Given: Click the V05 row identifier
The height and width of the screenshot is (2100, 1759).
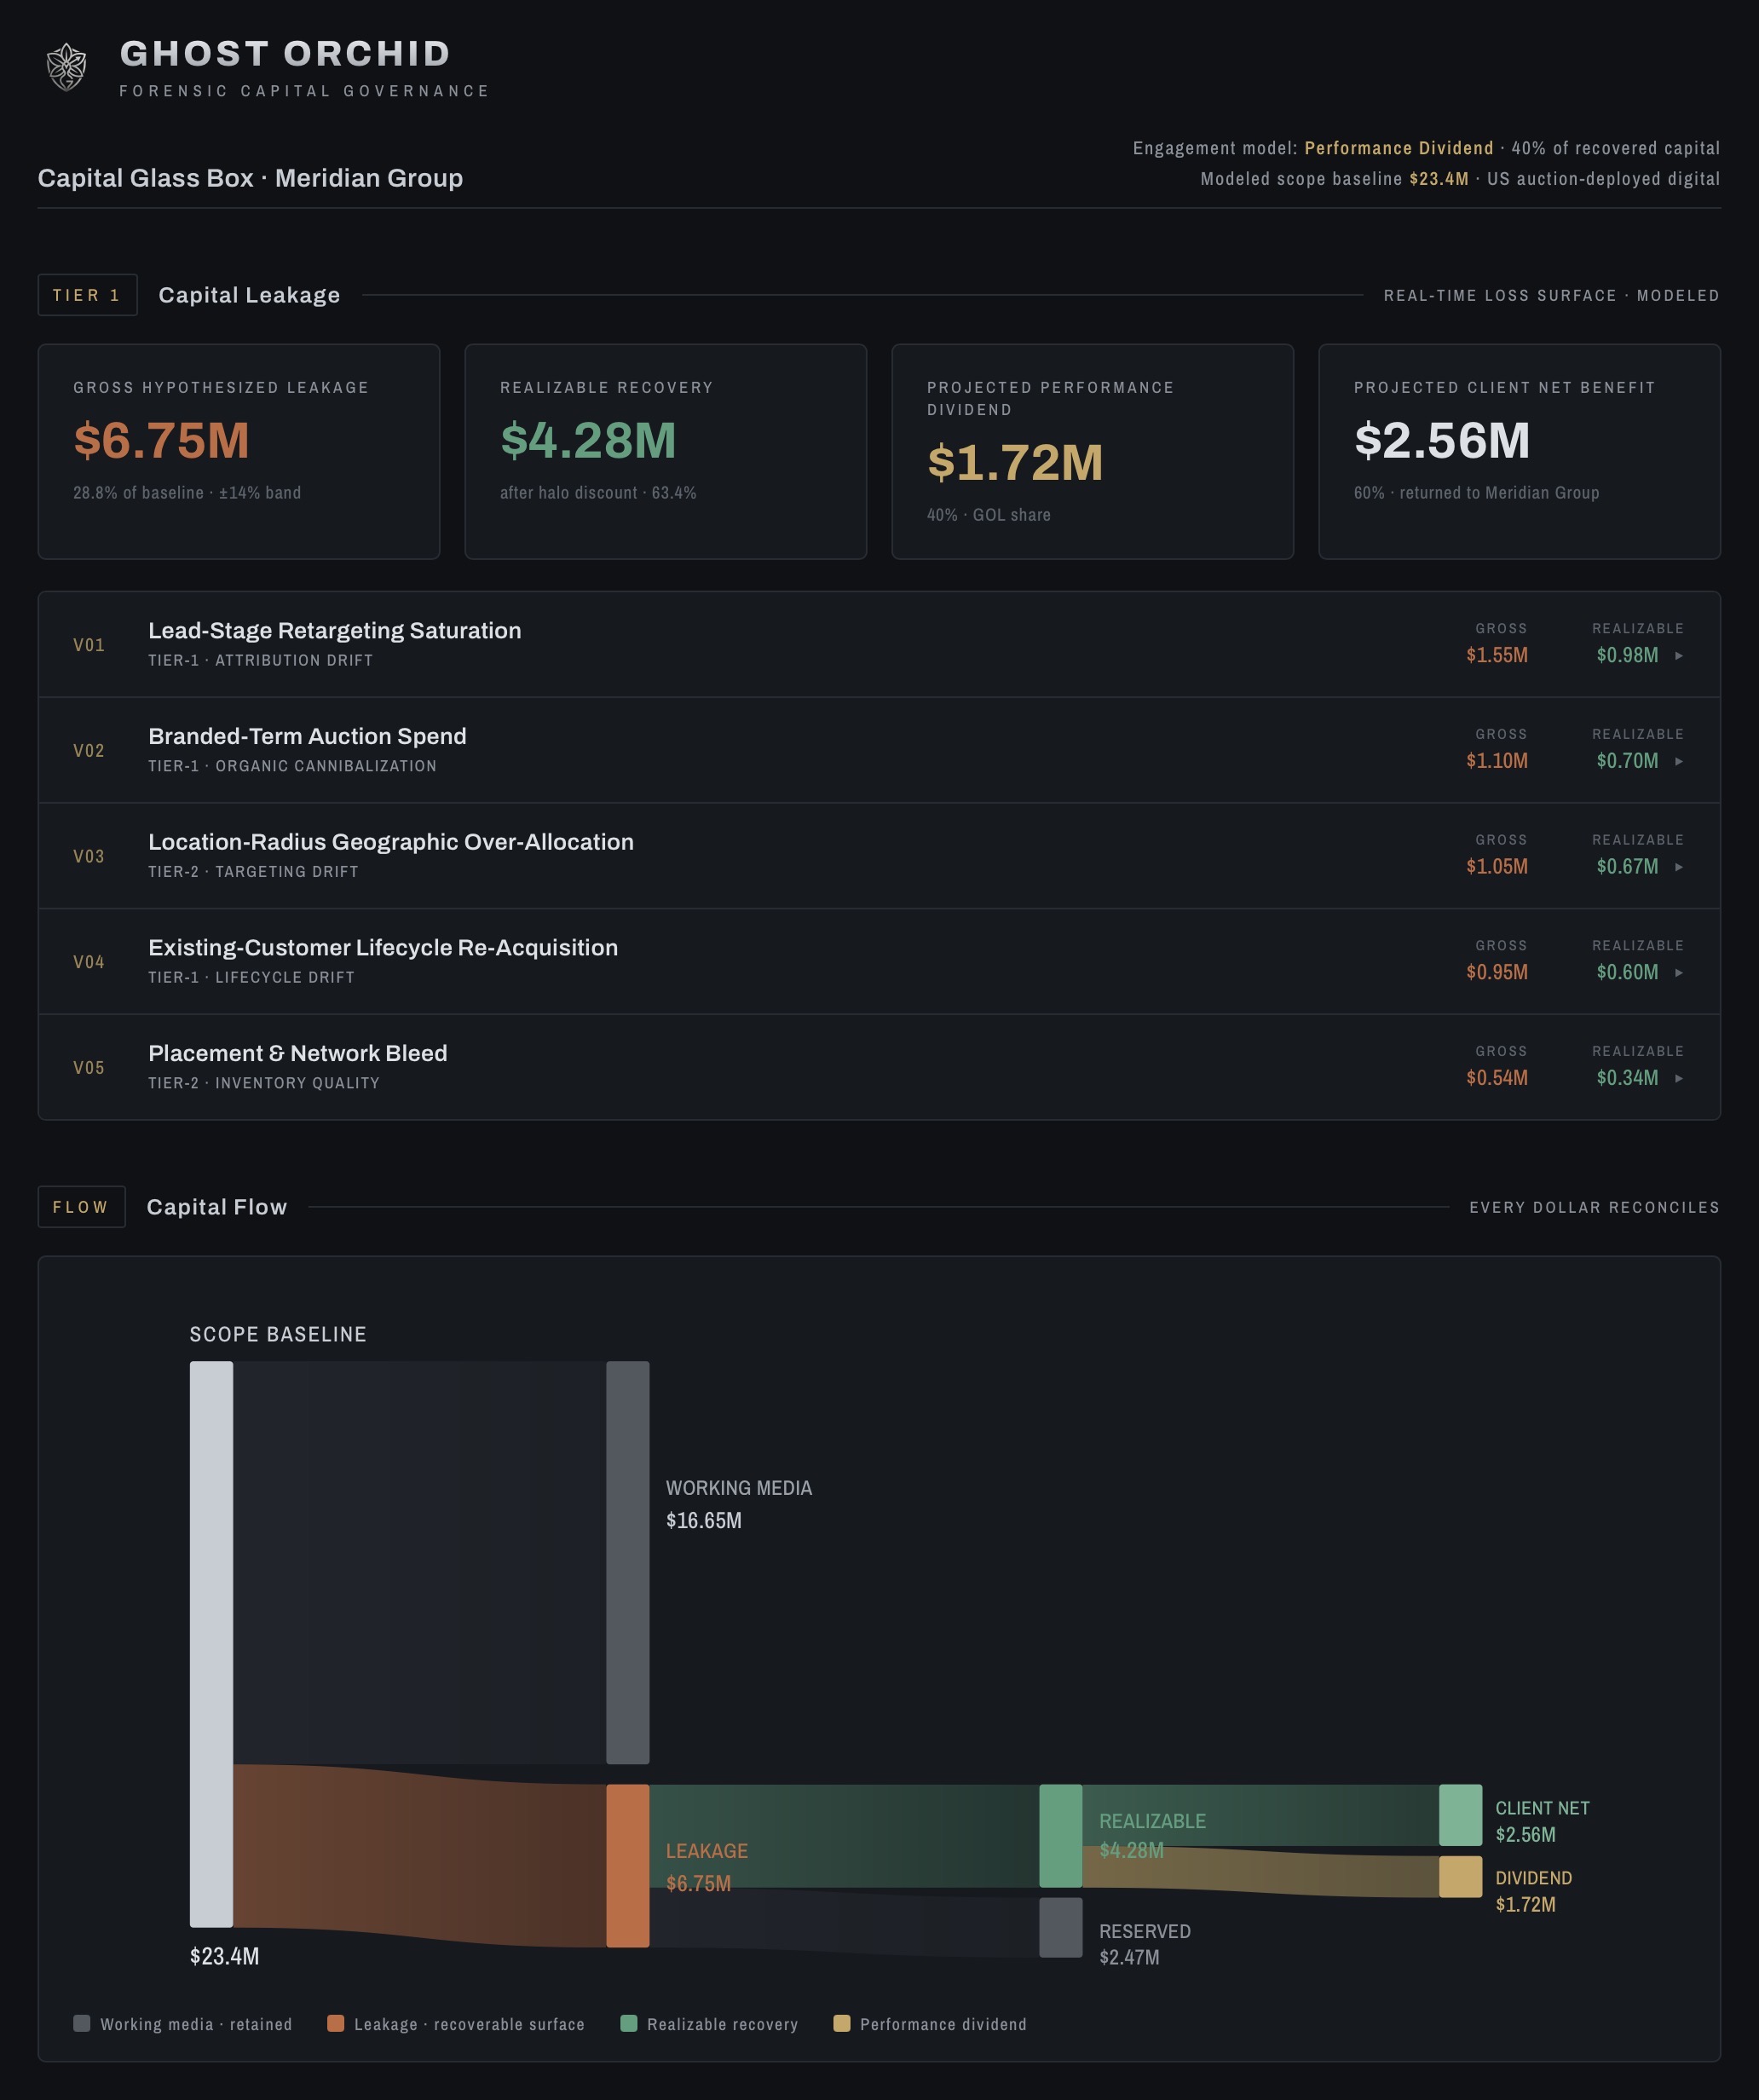Looking at the screenshot, I should click(89, 1068).
